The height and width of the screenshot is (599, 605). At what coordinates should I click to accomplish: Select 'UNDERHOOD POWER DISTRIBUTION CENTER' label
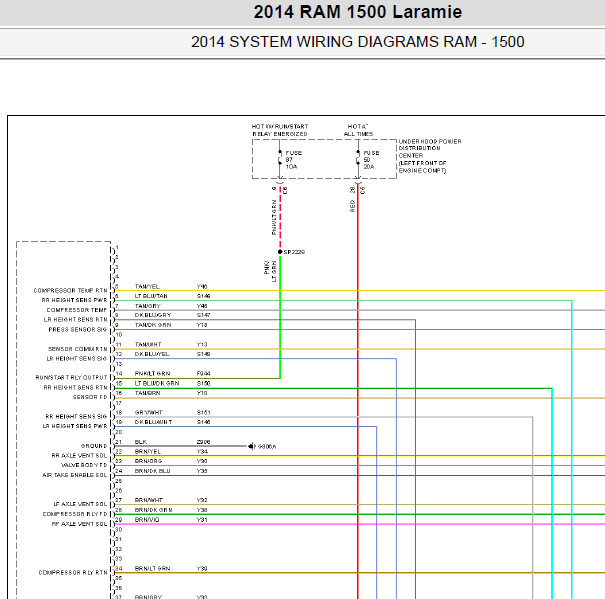coord(430,156)
